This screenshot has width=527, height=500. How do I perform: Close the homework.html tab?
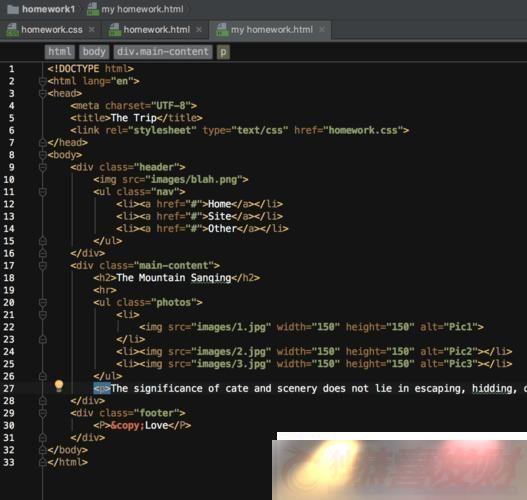pyautogui.click(x=199, y=30)
